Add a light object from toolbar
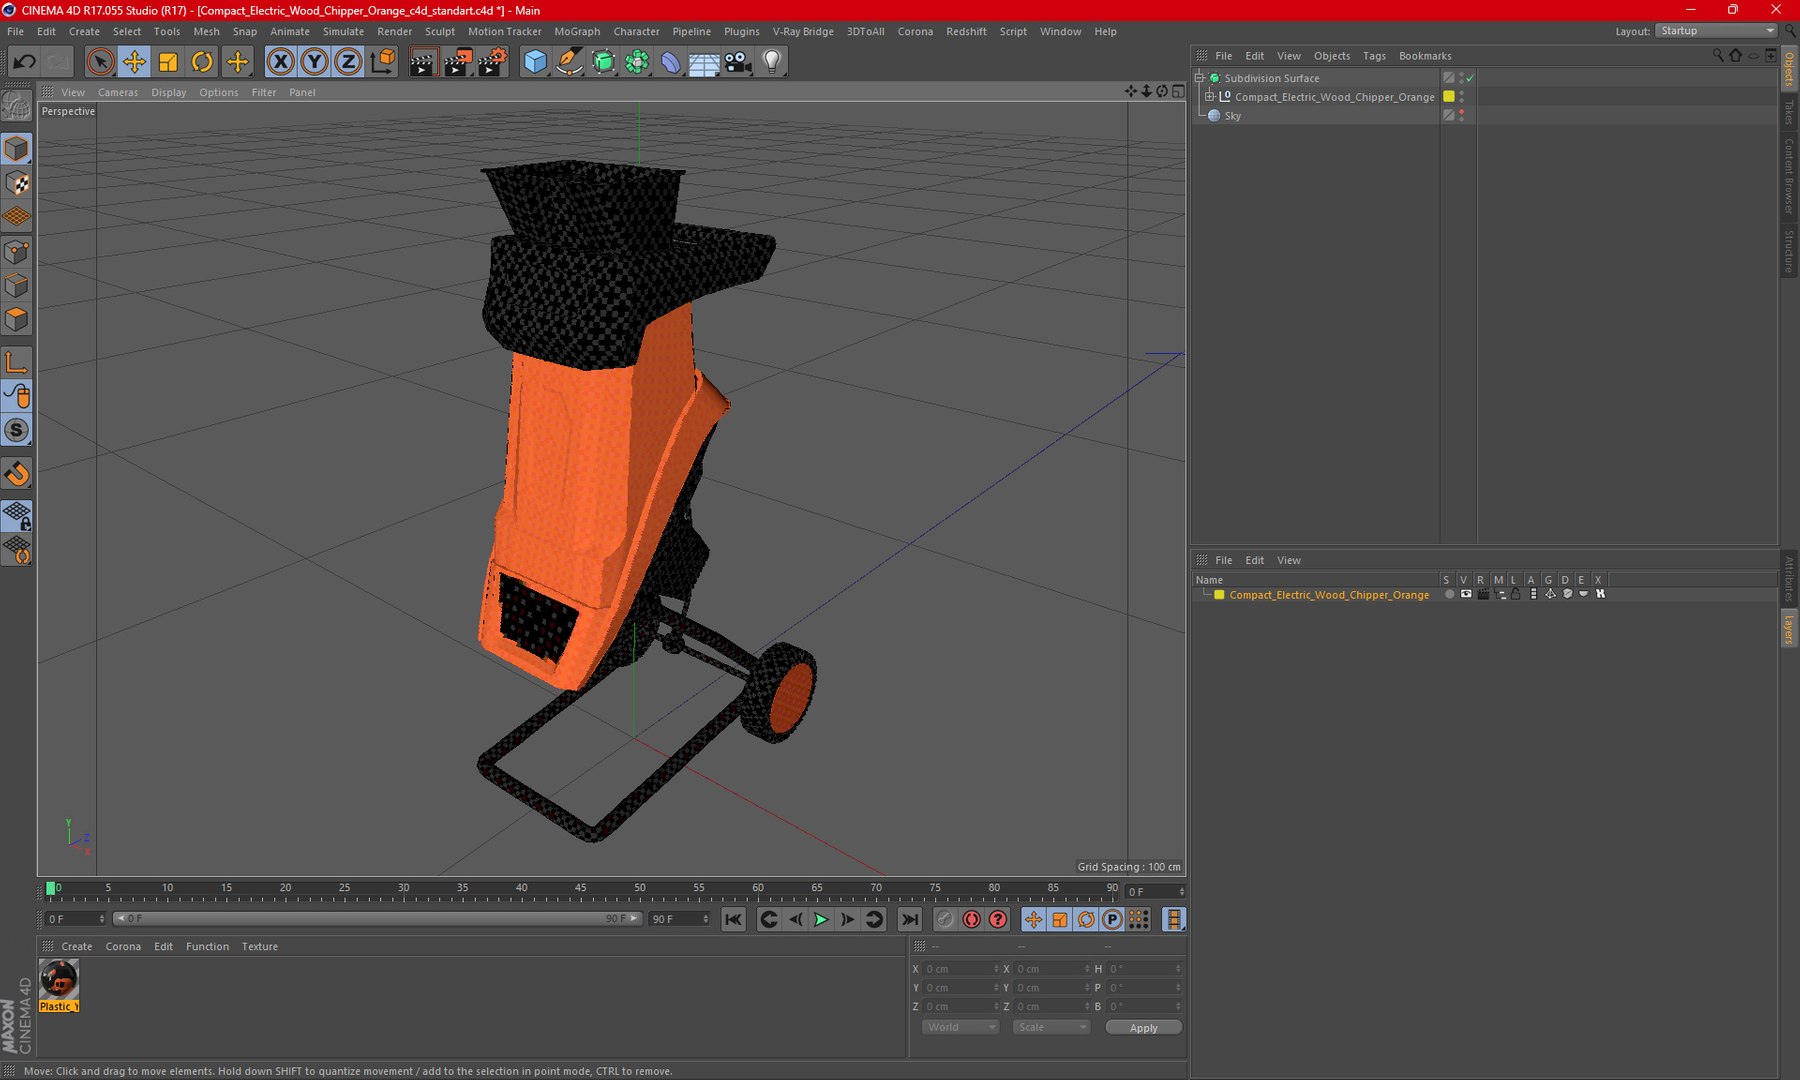Image resolution: width=1800 pixels, height=1080 pixels. pos(772,62)
